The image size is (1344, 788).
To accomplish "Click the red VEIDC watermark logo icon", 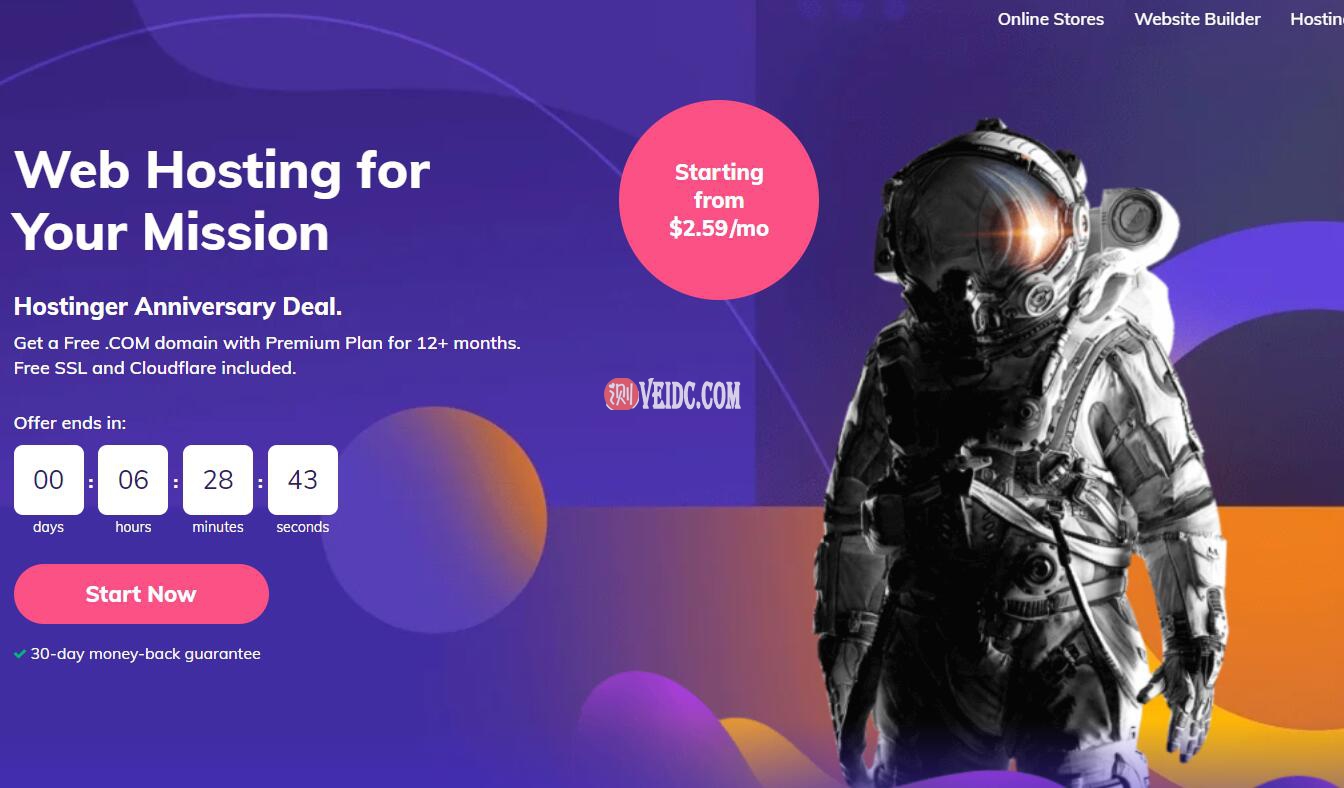I will click(621, 395).
